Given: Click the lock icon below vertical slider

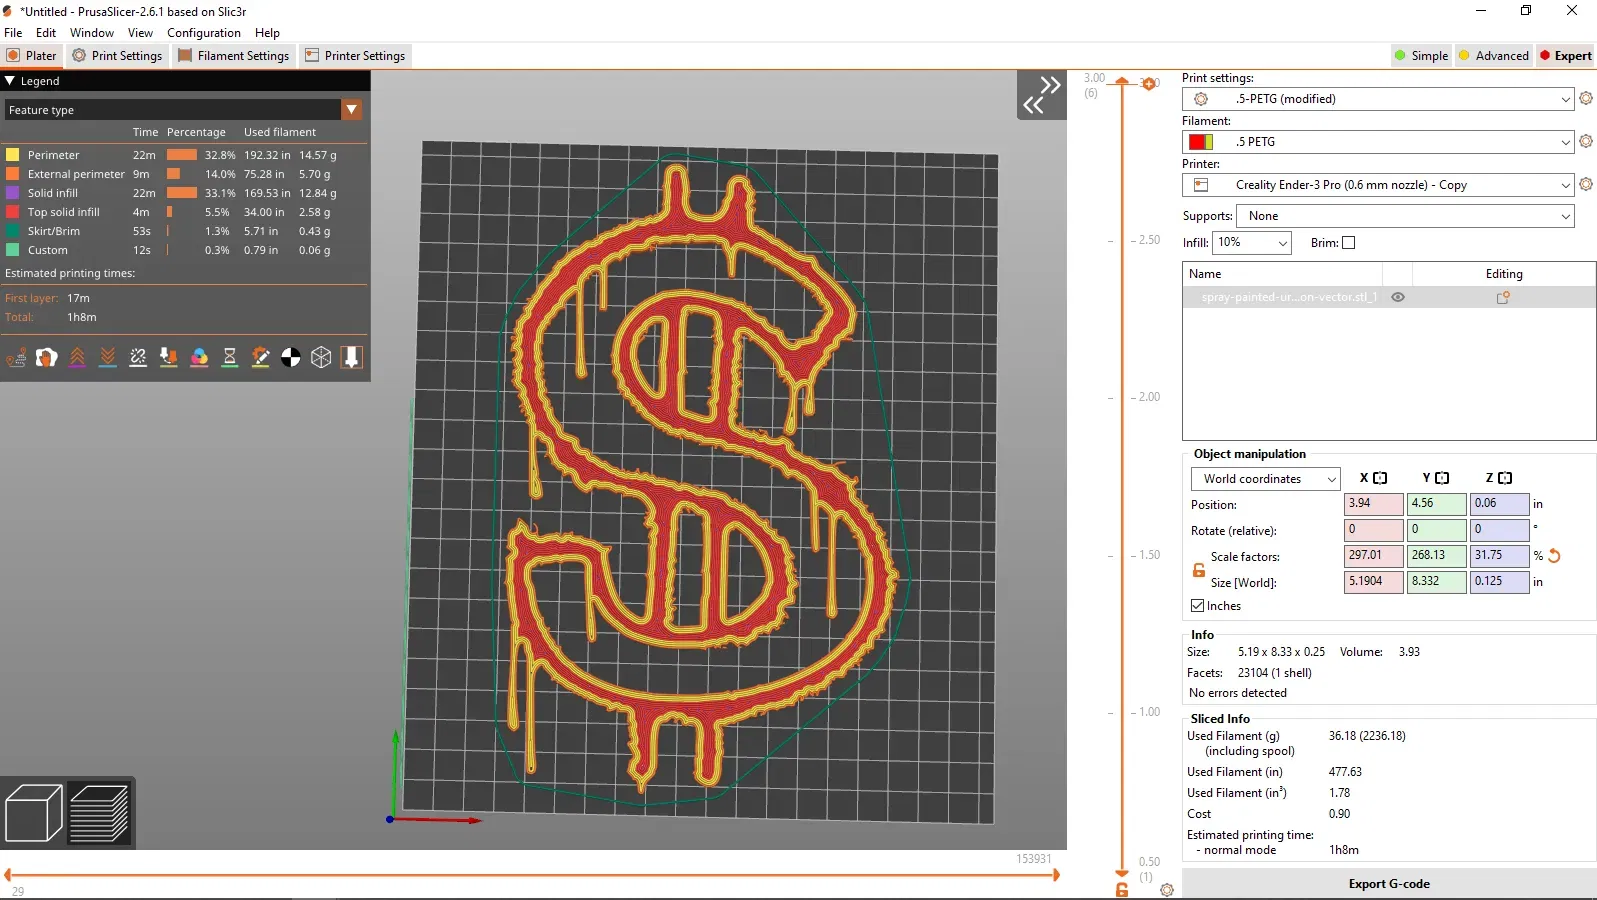Looking at the screenshot, I should point(1122,890).
